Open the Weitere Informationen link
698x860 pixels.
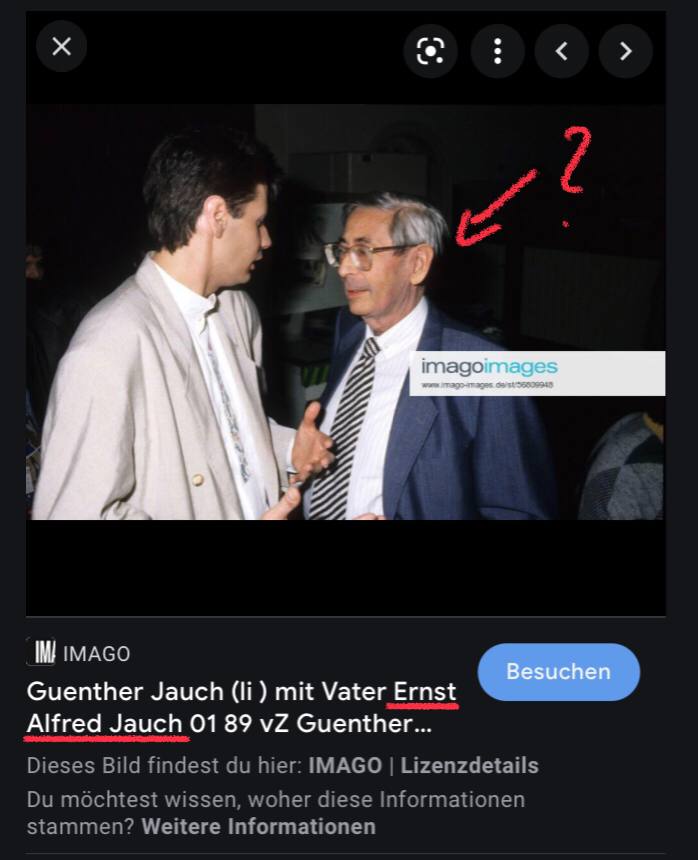click(258, 827)
